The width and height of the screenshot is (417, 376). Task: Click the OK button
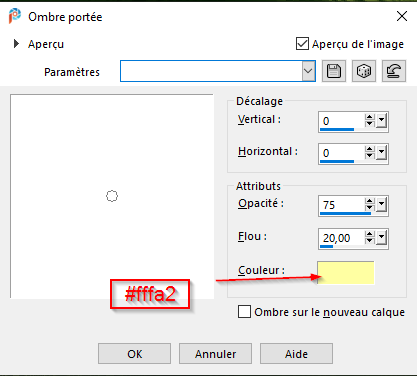pyautogui.click(x=134, y=354)
